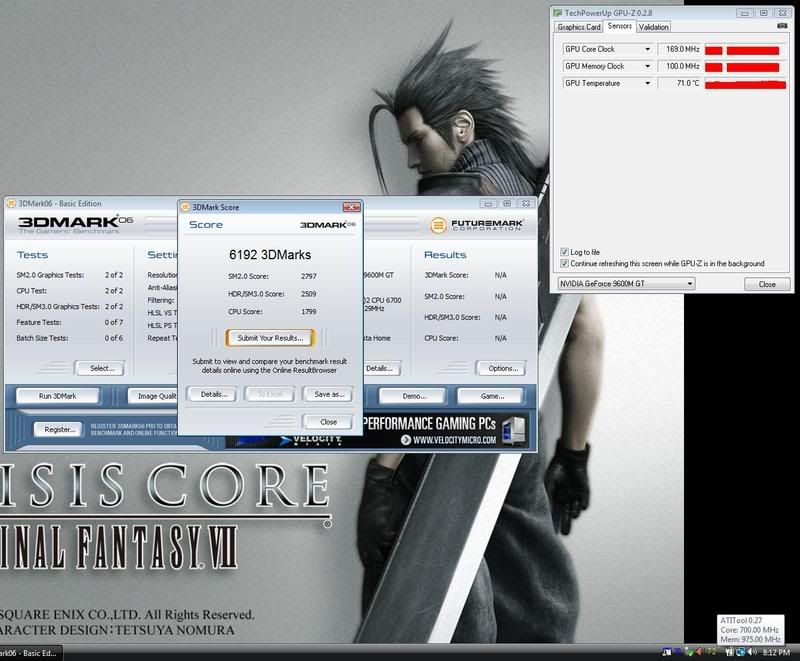Click the Options button under Results
The image size is (800, 661).
[x=503, y=368]
